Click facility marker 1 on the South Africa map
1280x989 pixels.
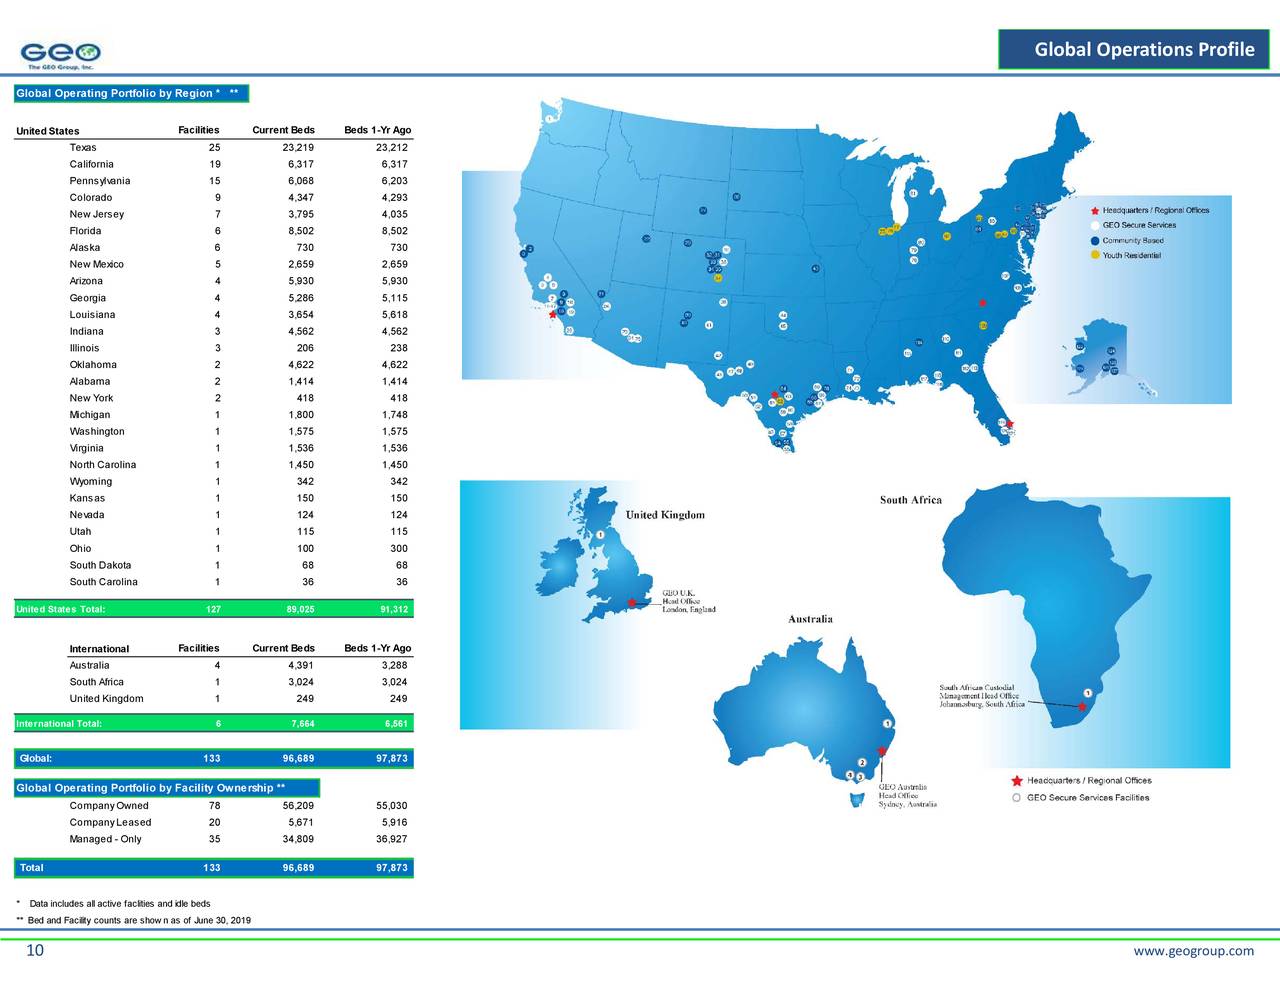(x=1087, y=693)
